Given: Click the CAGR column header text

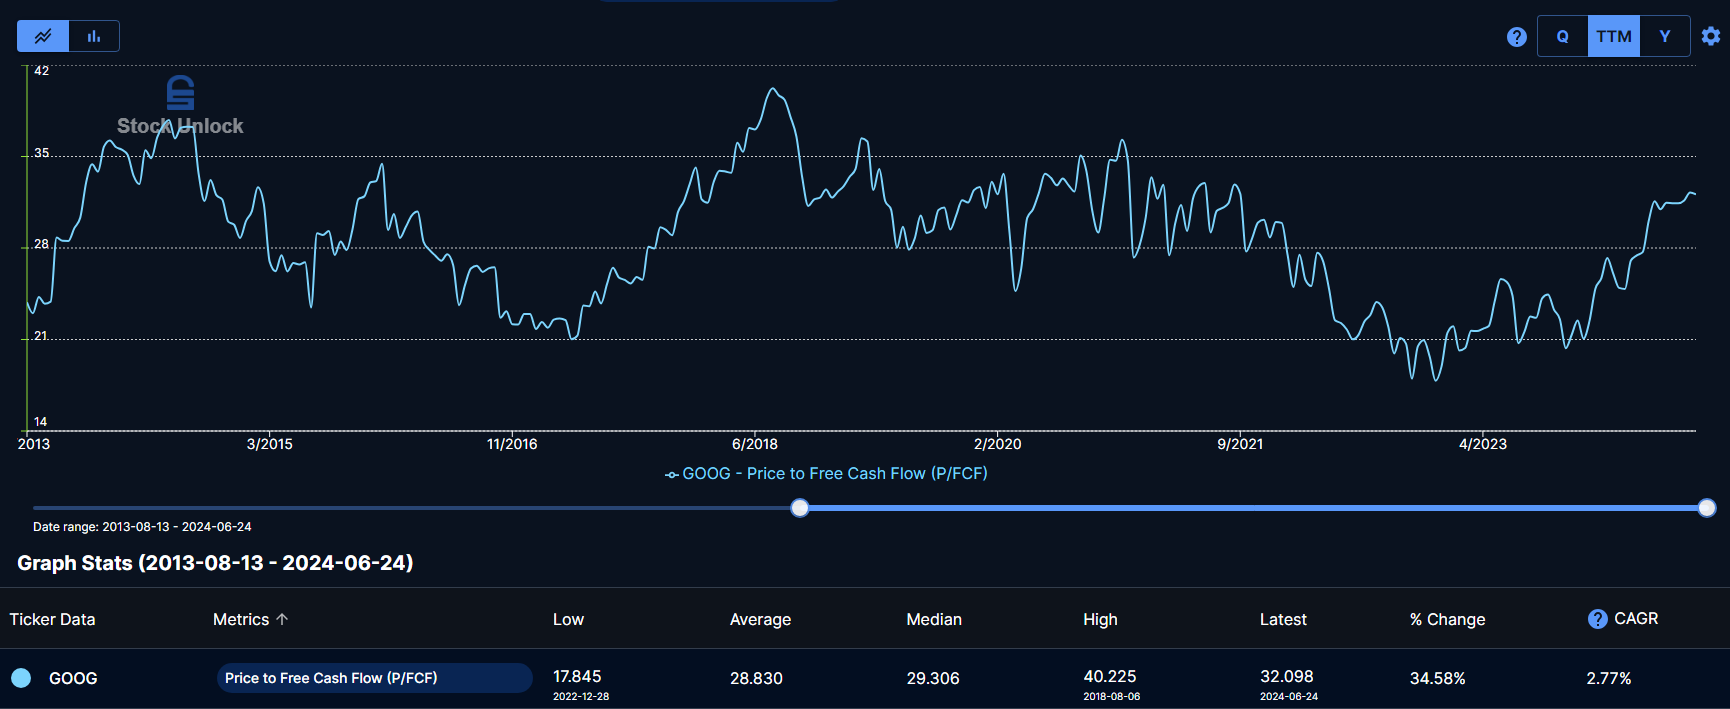Looking at the screenshot, I should [x=1636, y=618].
